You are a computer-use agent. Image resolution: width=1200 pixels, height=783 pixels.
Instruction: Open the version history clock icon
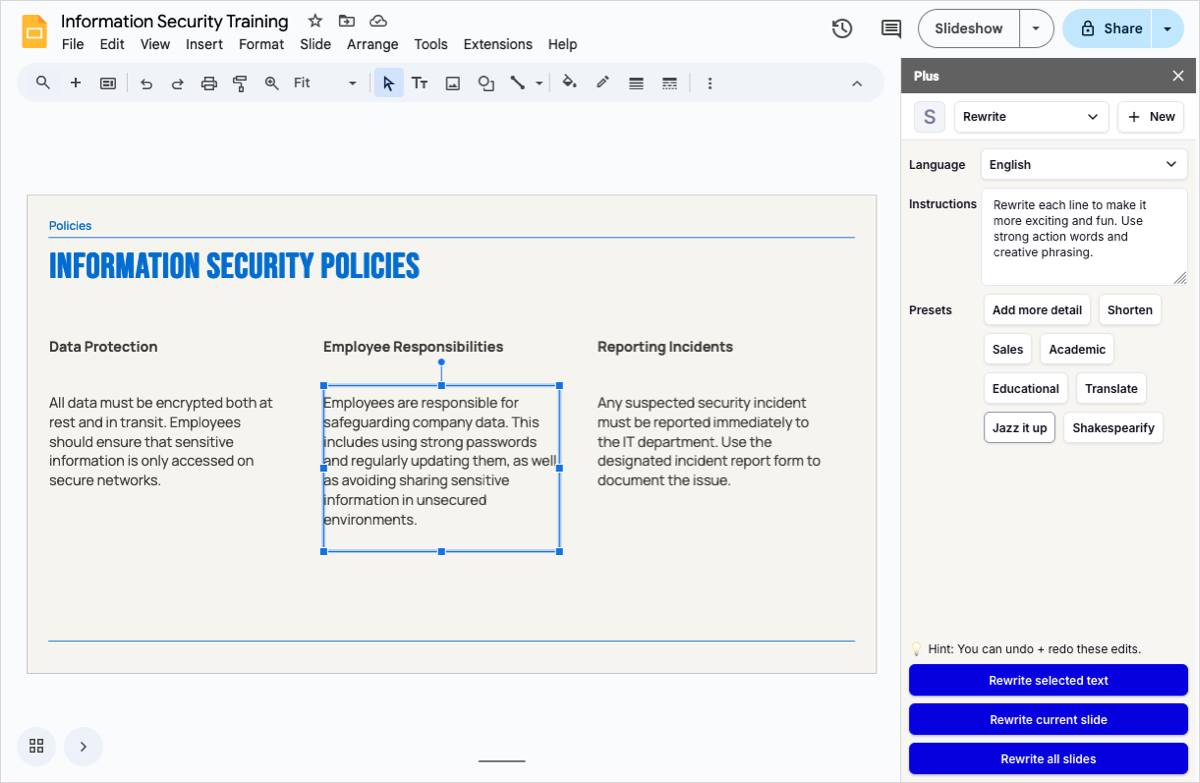tap(842, 29)
